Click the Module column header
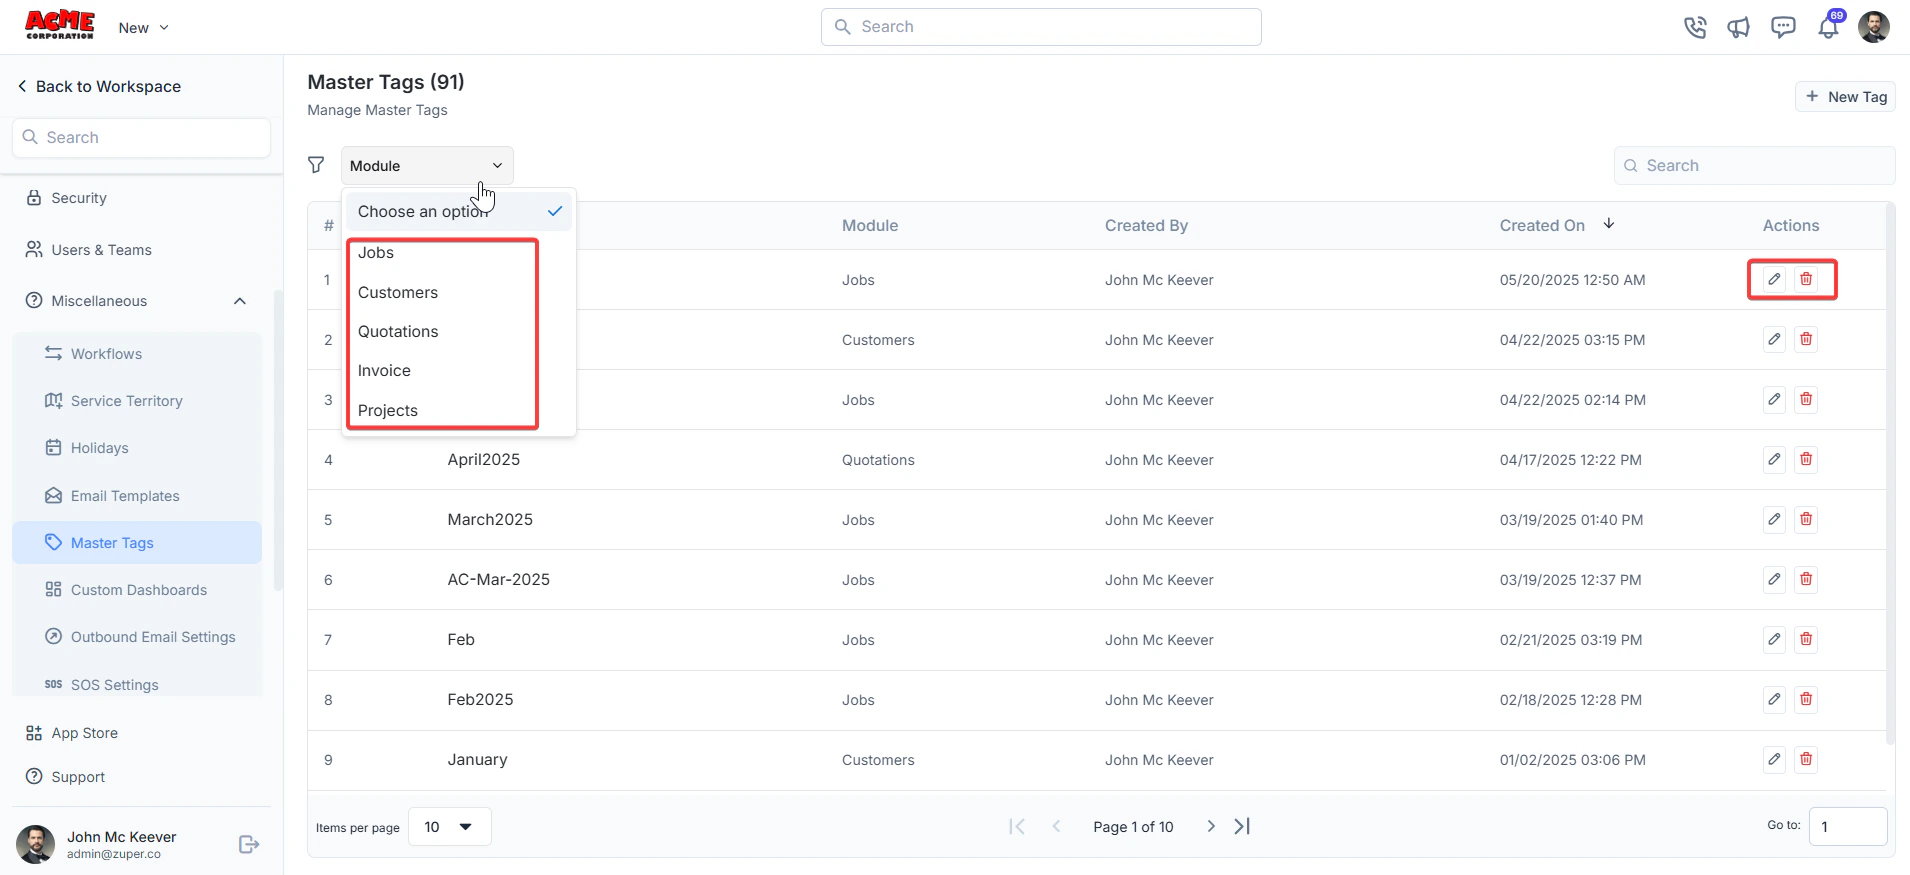 point(870,225)
